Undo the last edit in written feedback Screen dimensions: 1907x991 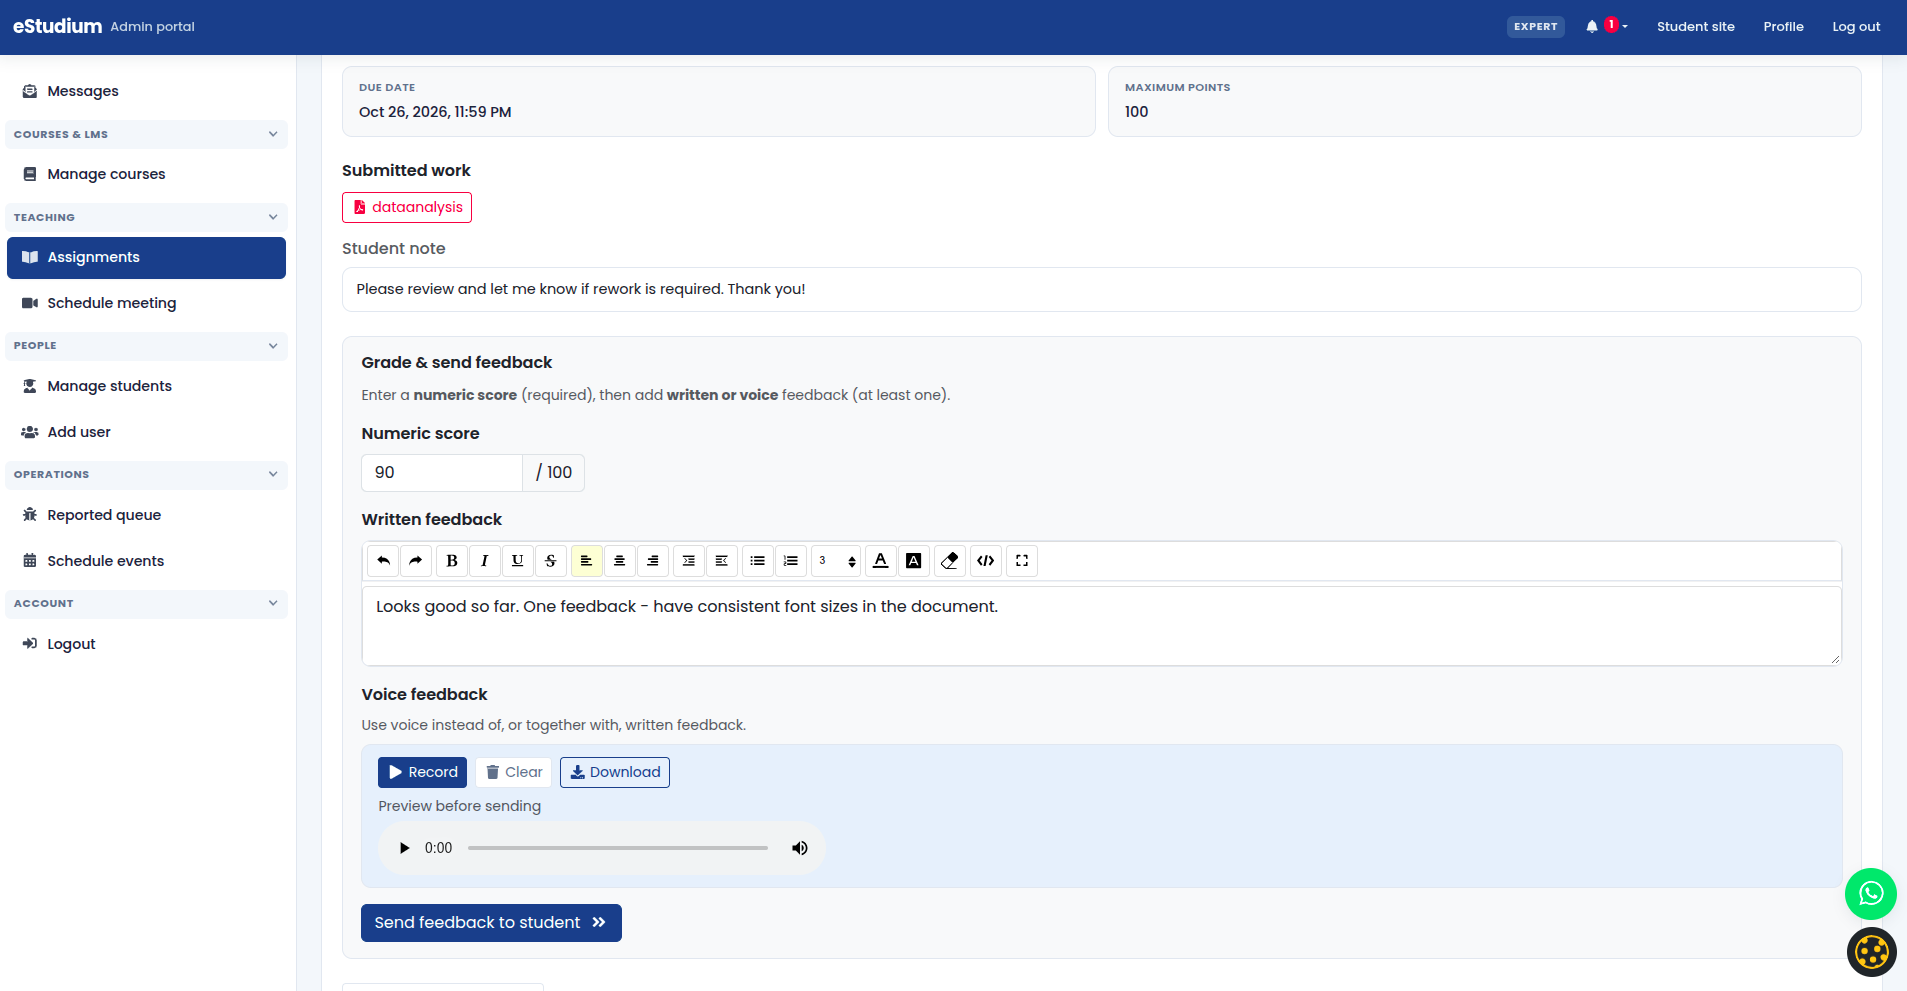[x=383, y=561]
